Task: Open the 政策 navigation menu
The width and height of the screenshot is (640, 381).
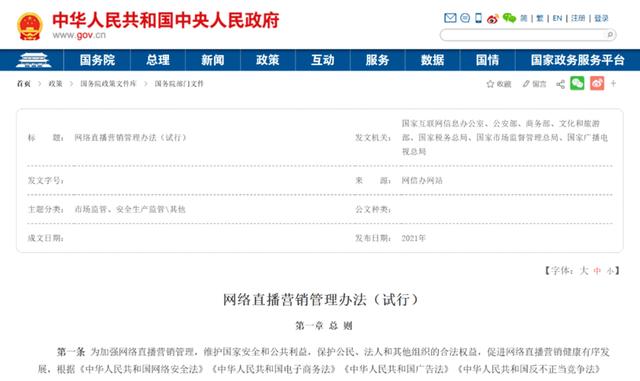Action: pos(268,60)
